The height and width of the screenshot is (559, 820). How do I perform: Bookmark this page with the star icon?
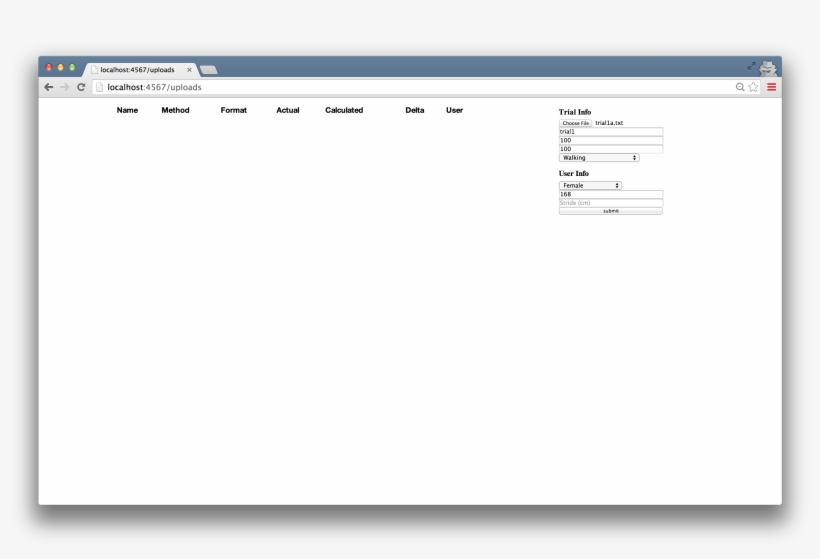(753, 87)
